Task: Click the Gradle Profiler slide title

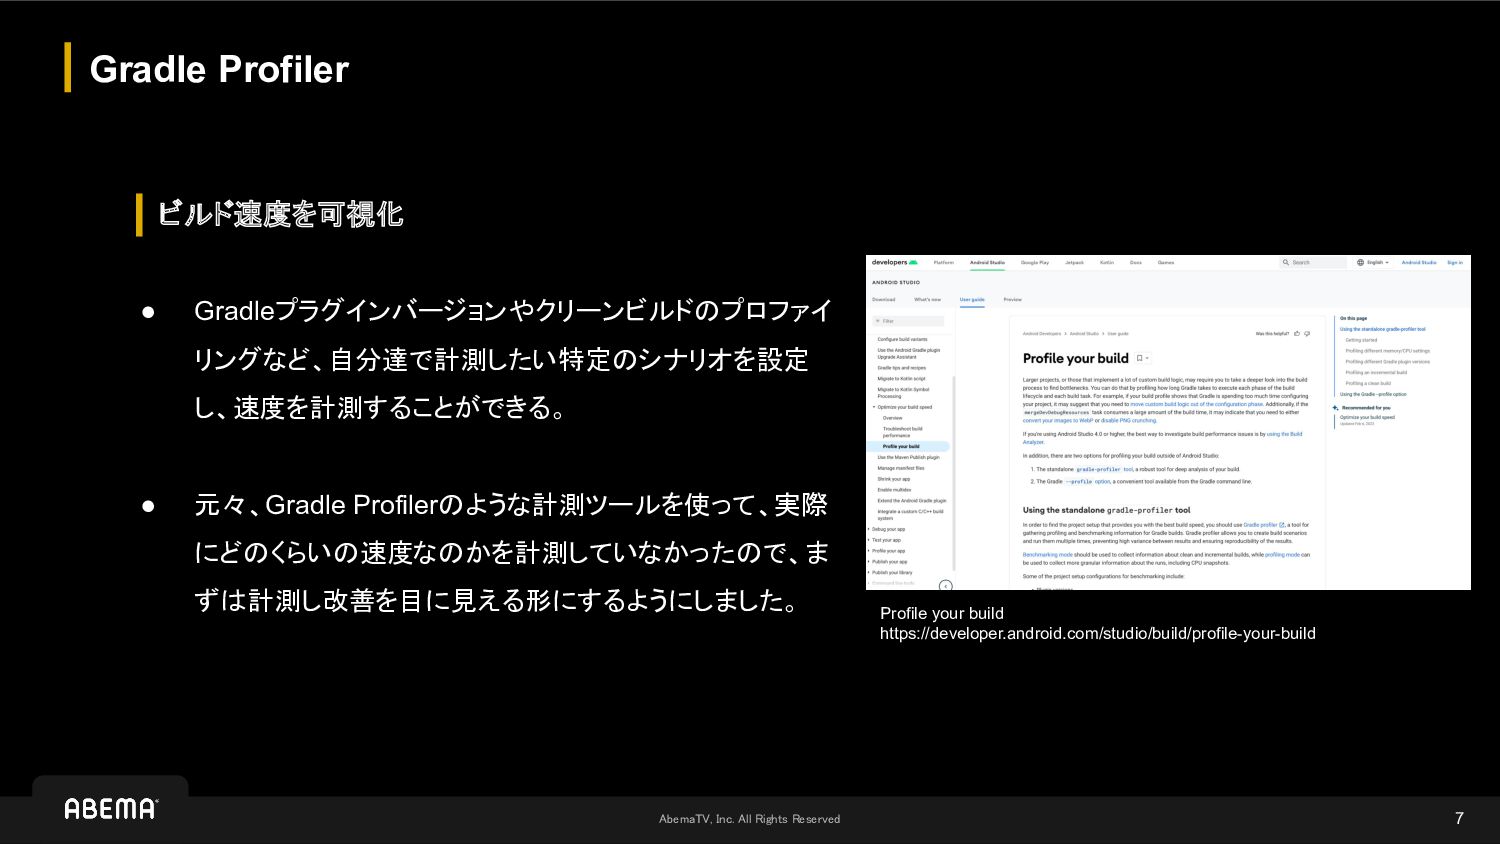Action: (219, 69)
